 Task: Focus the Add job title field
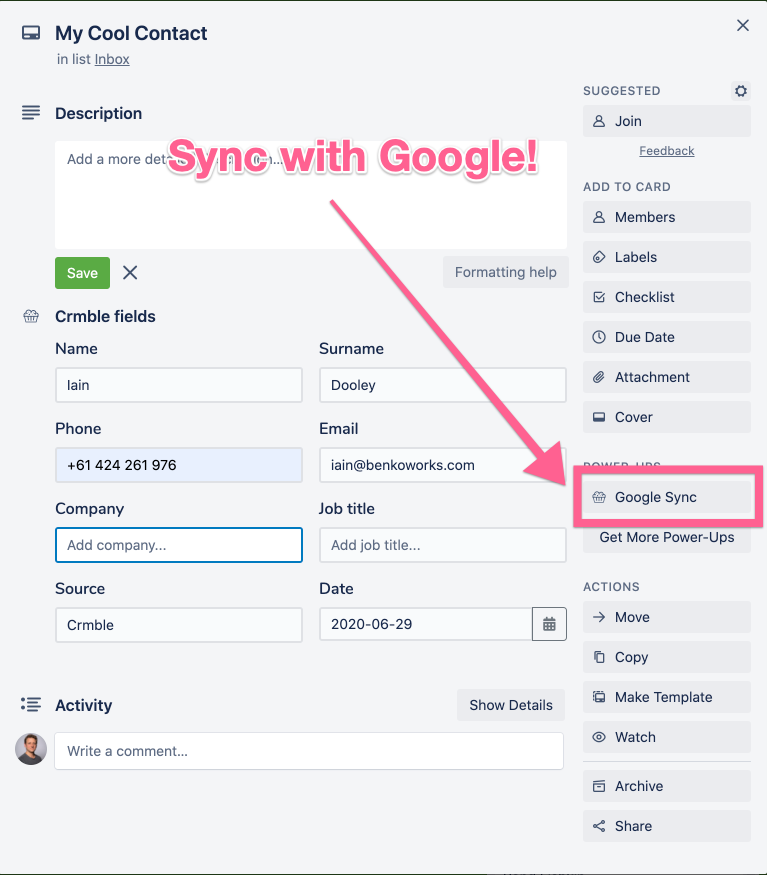(443, 545)
